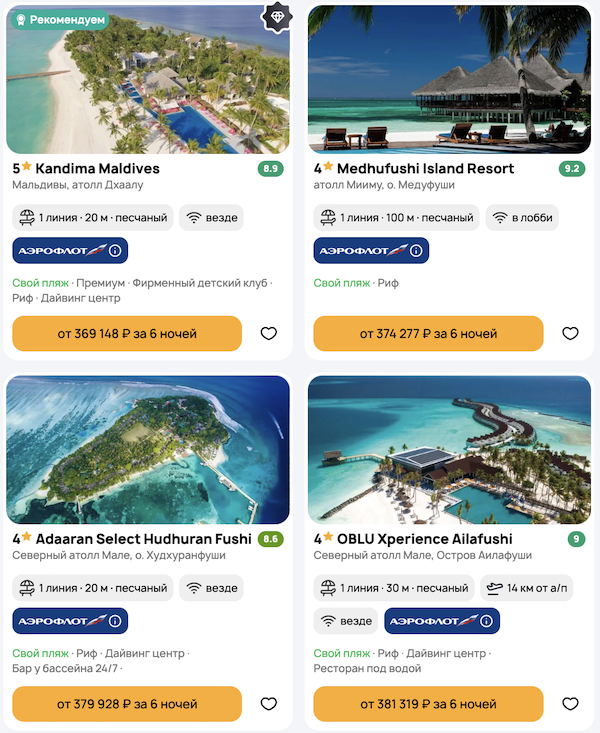The image size is (600, 733).
Task: Click Adaaran Select Hudhuran Fushi aerial photo
Action: 148,450
